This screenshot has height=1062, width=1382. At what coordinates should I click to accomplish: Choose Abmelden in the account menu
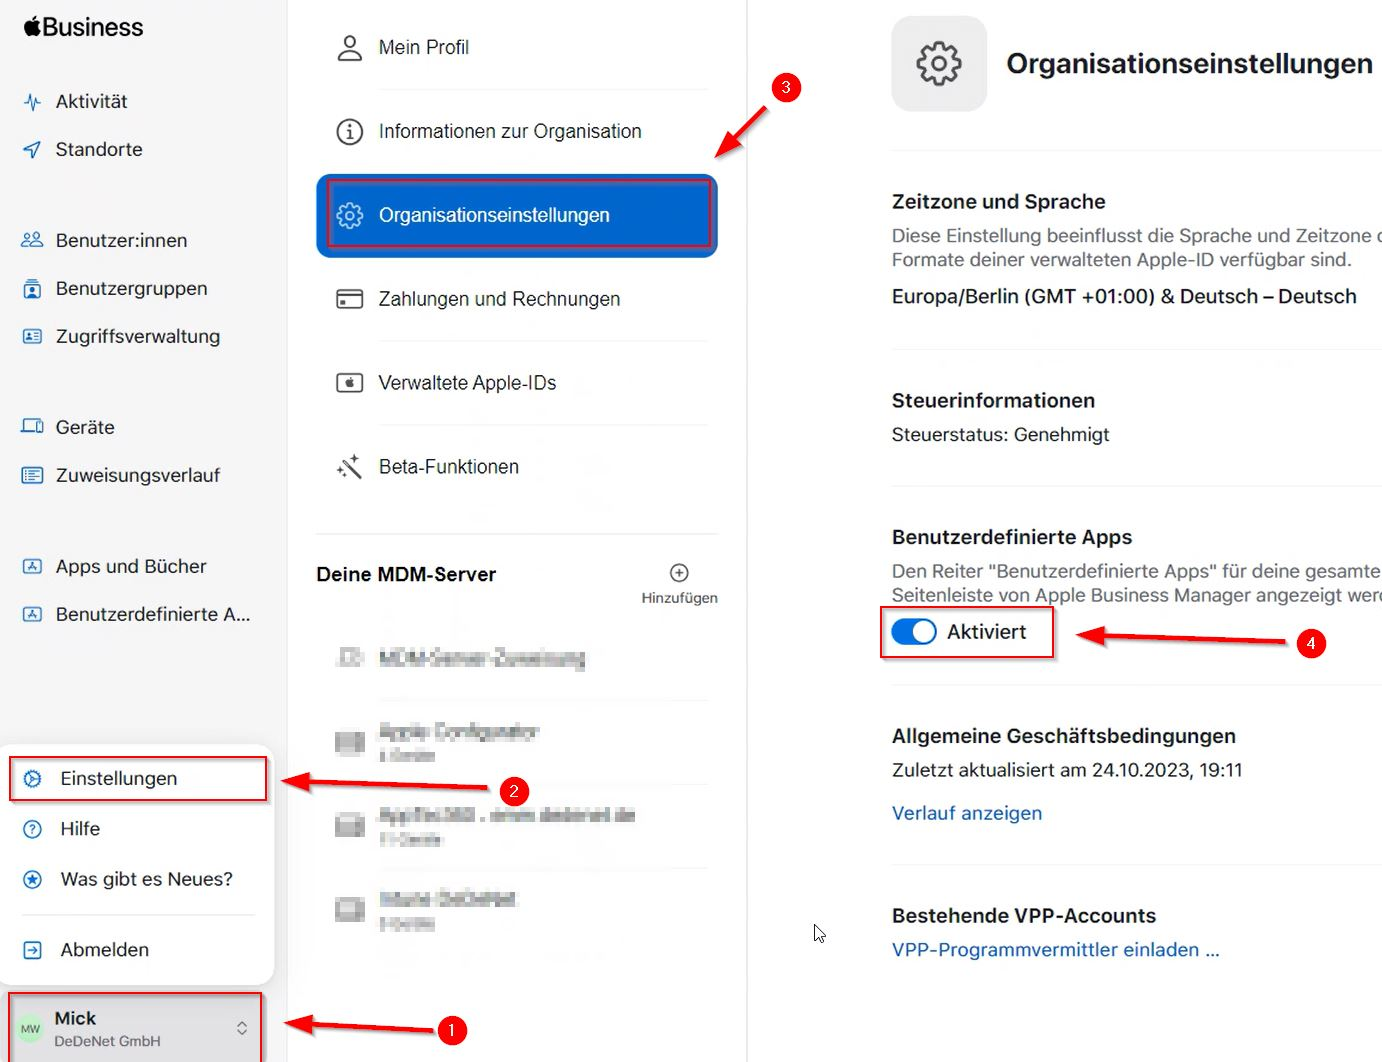[x=104, y=950]
